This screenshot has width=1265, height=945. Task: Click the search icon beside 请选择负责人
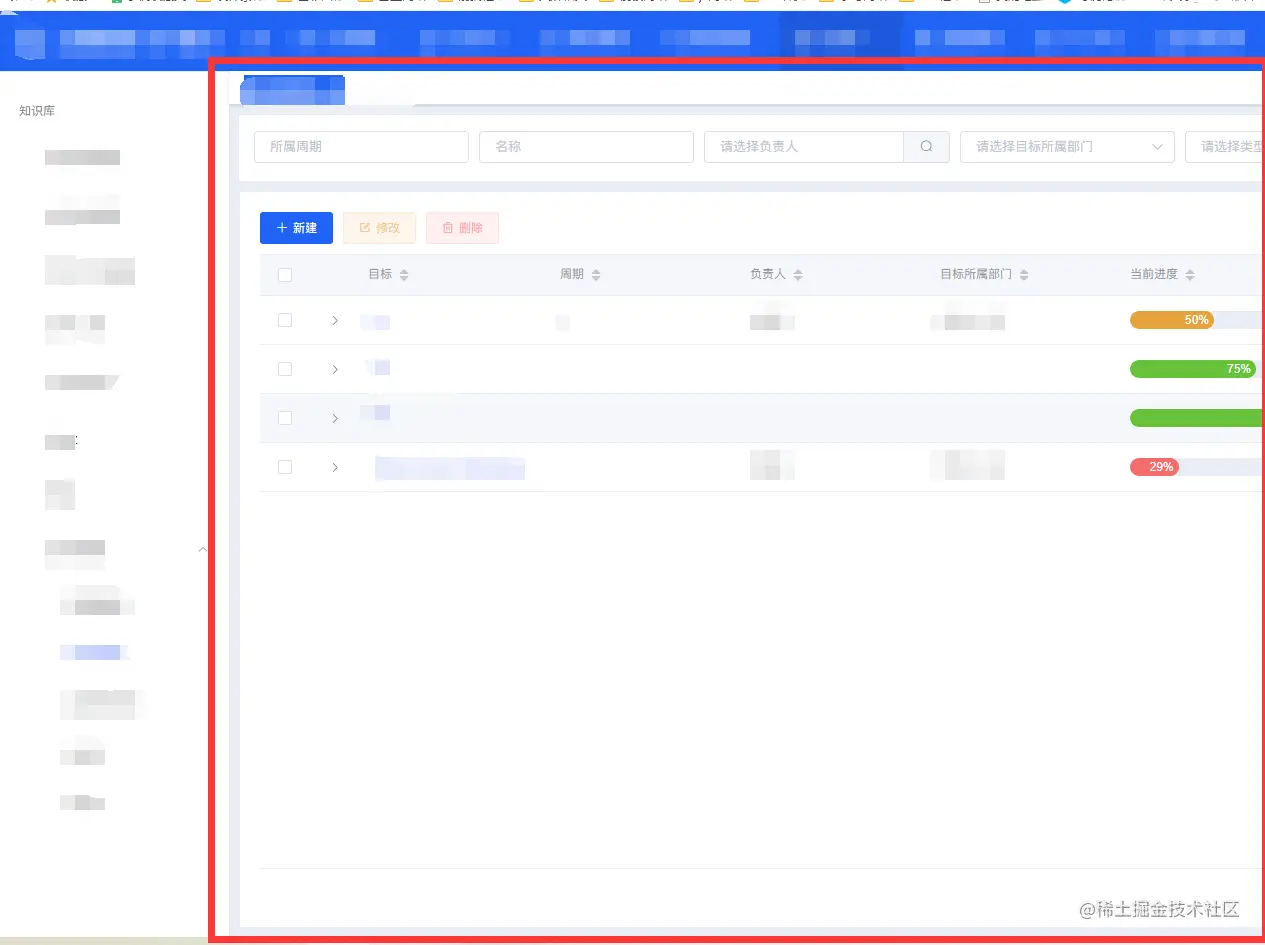(x=927, y=146)
